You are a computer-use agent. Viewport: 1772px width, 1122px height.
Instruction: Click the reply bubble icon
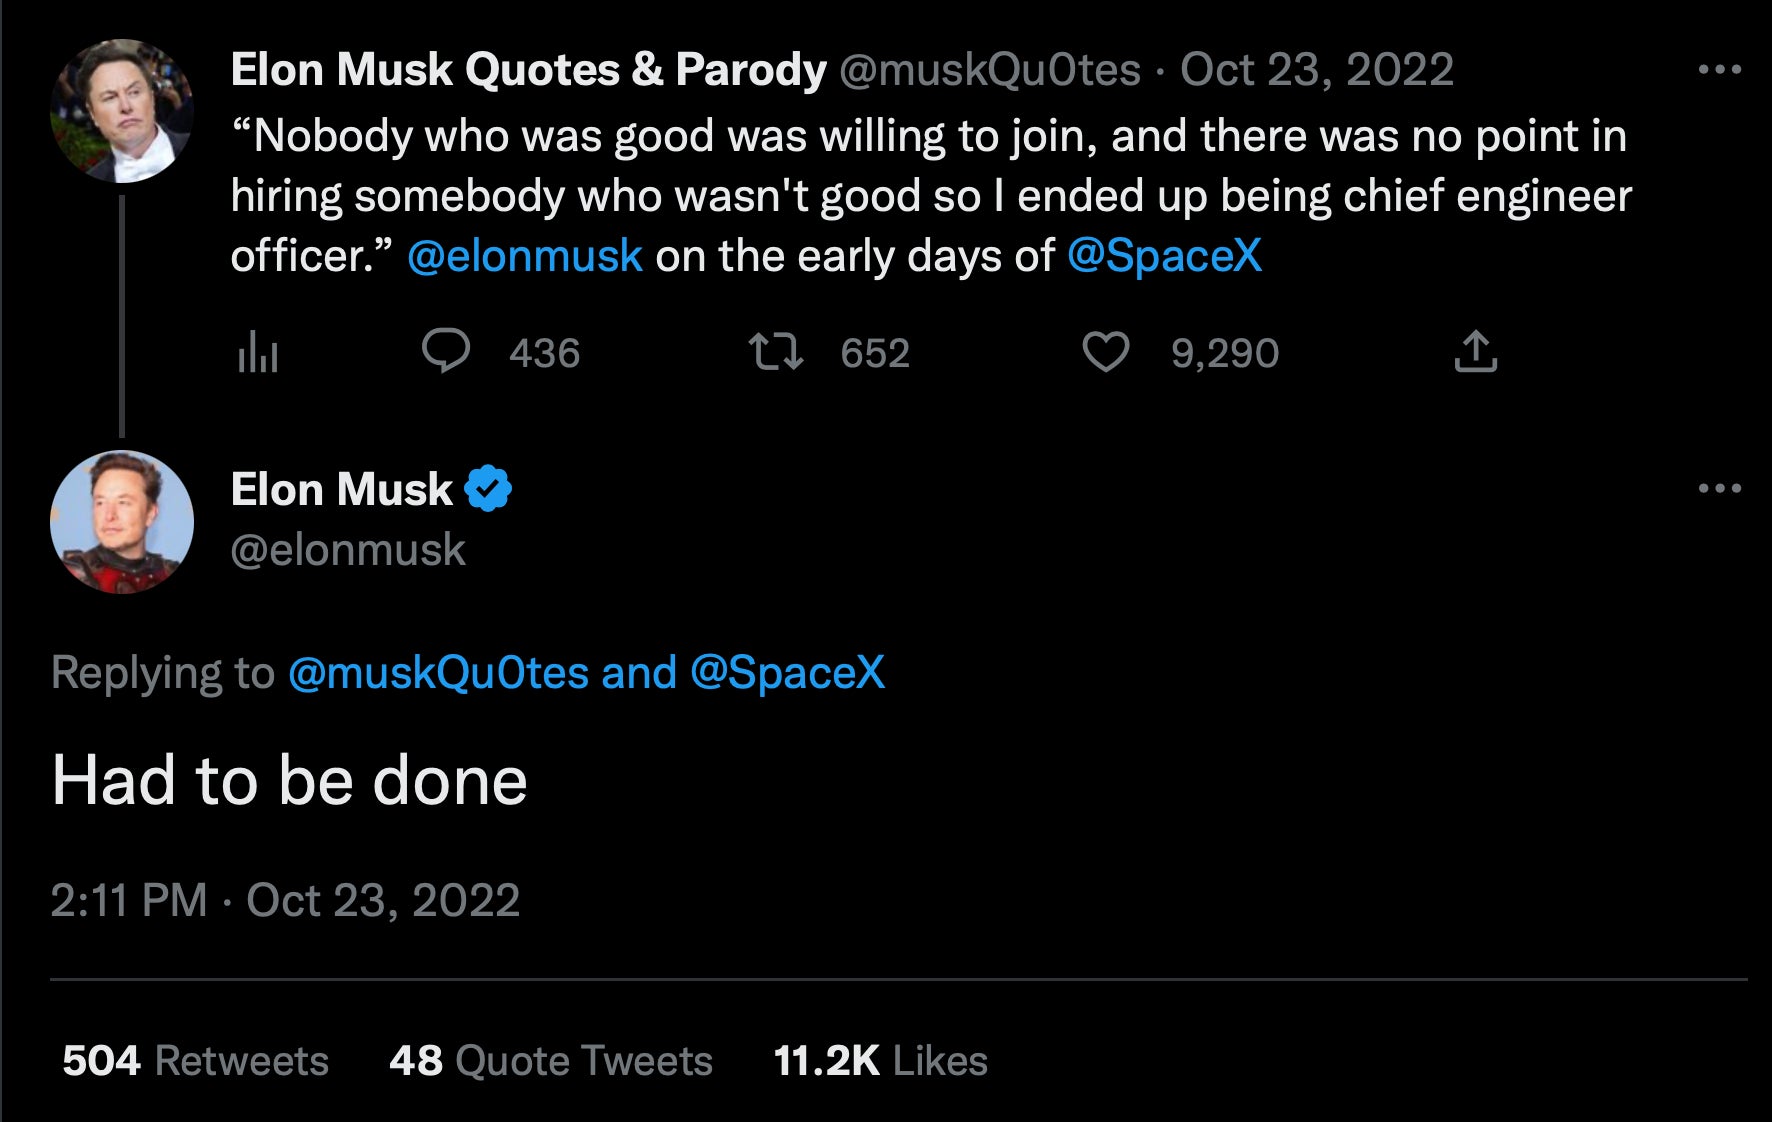[446, 352]
